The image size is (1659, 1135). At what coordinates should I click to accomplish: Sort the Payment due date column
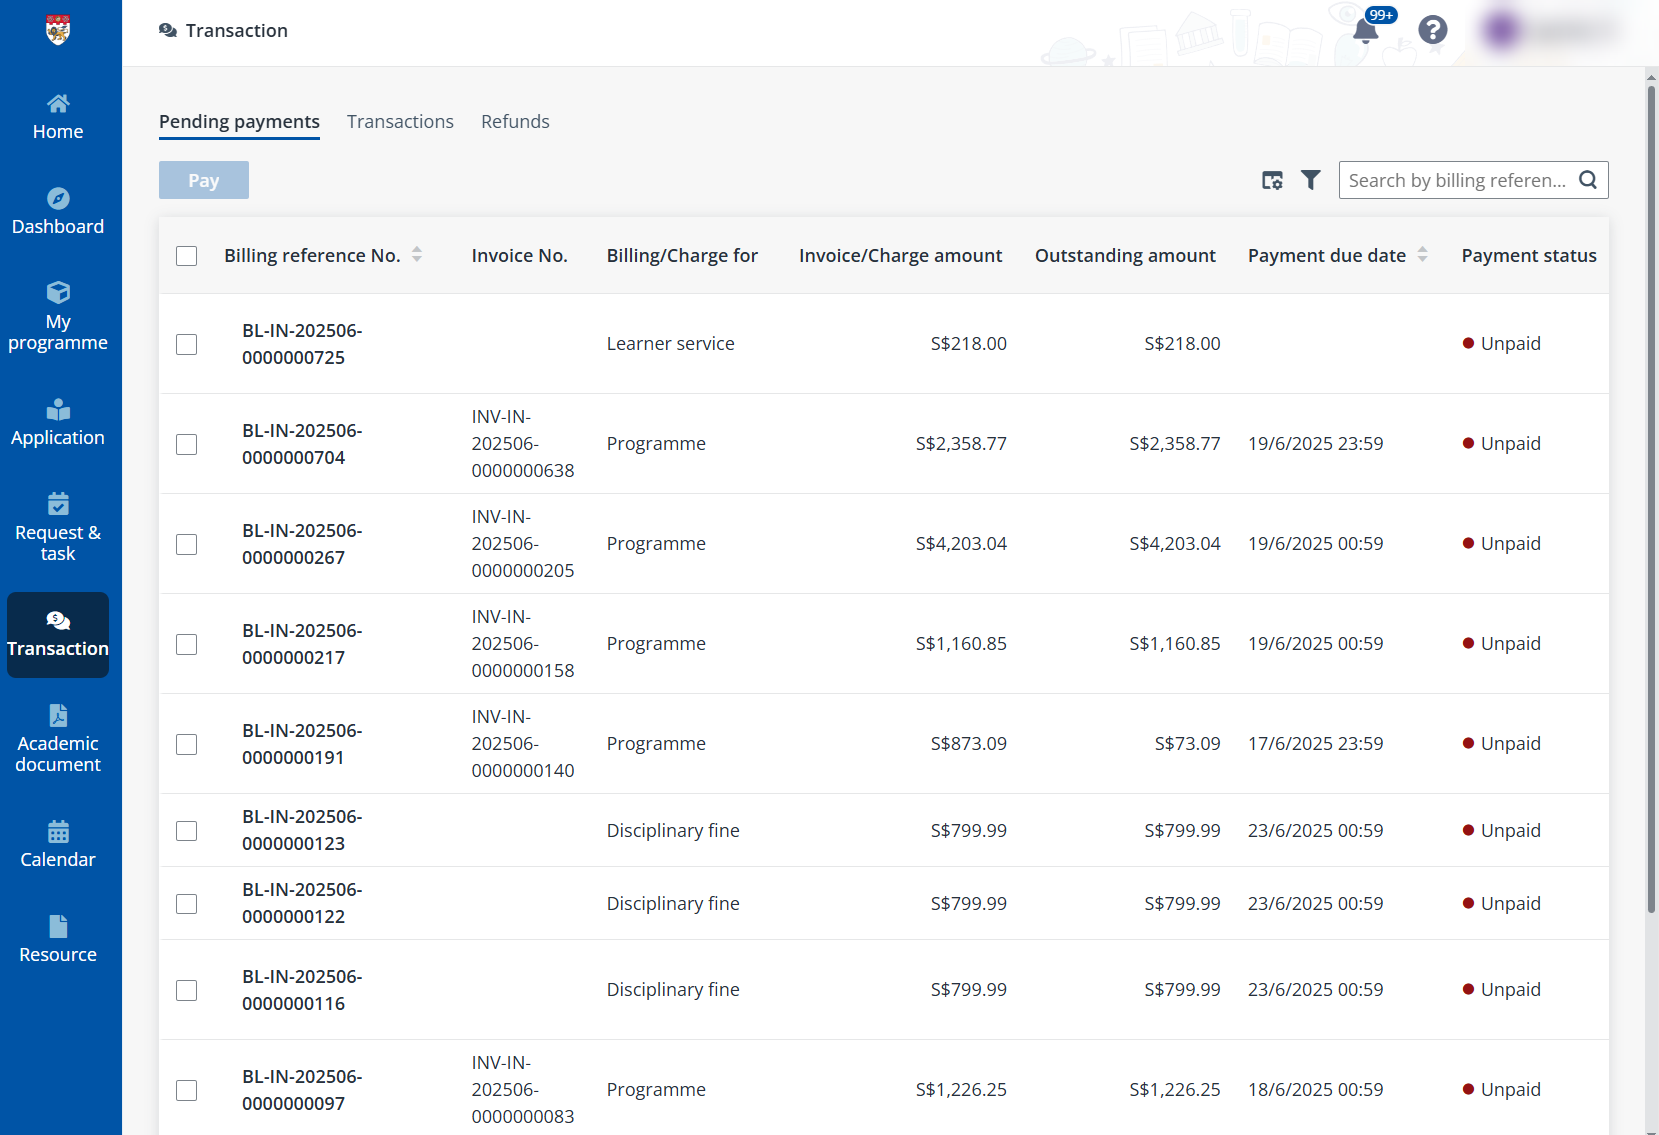click(x=1423, y=255)
